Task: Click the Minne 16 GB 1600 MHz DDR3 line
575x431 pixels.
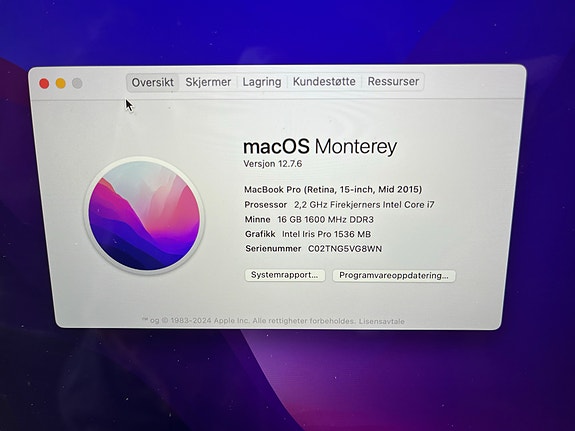Action: click(309, 219)
